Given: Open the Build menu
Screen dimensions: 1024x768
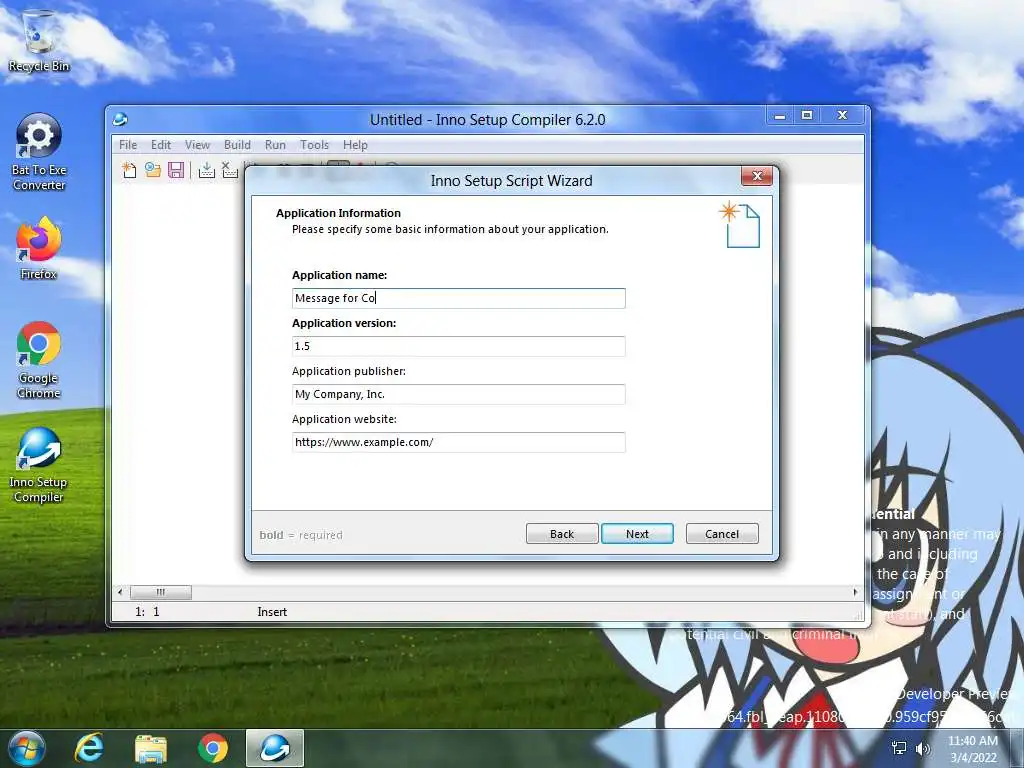Looking at the screenshot, I should pos(237,144).
